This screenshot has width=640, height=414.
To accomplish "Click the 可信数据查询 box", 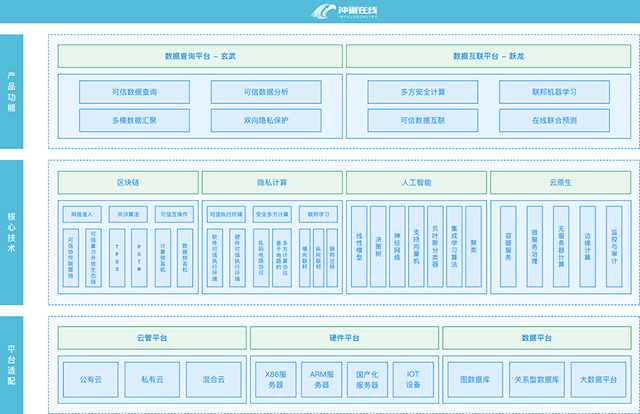I will [134, 92].
